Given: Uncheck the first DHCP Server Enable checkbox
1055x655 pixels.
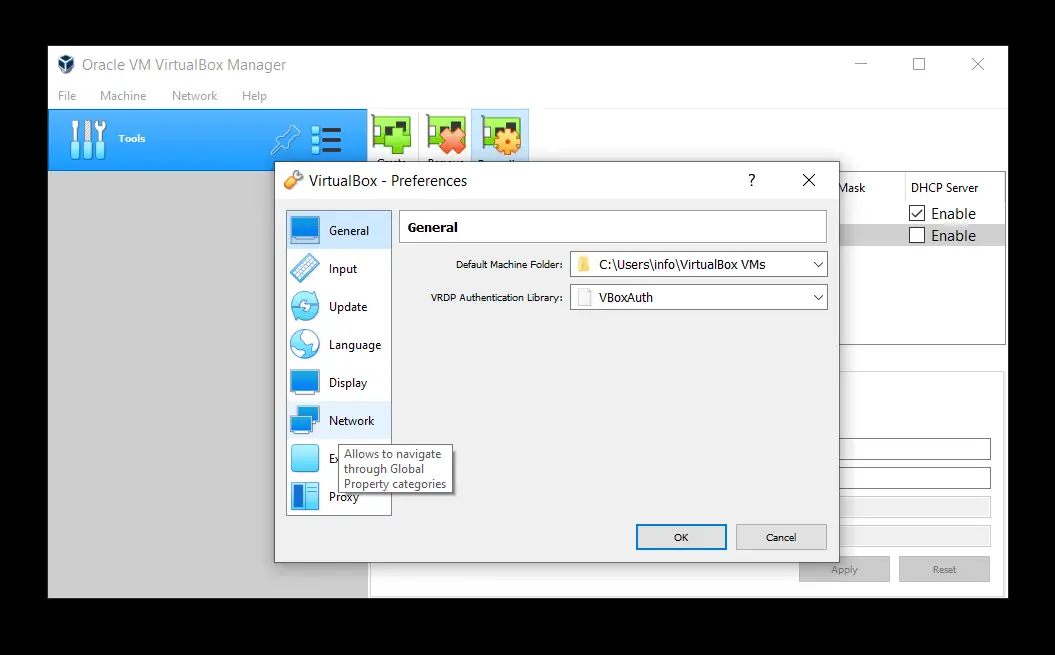Looking at the screenshot, I should pos(916,213).
